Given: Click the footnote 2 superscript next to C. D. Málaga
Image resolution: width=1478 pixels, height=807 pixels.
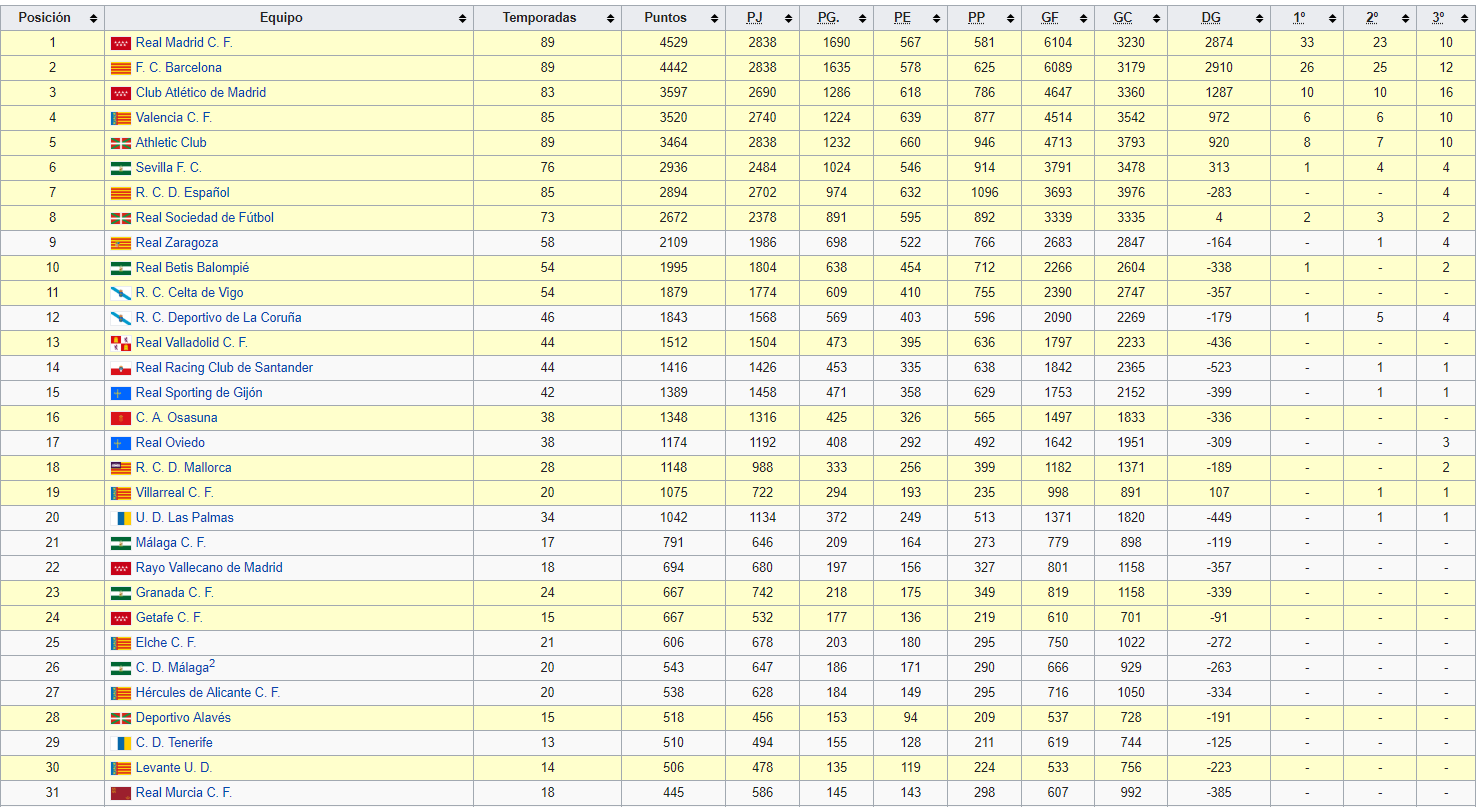Looking at the screenshot, I should pyautogui.click(x=213, y=664).
